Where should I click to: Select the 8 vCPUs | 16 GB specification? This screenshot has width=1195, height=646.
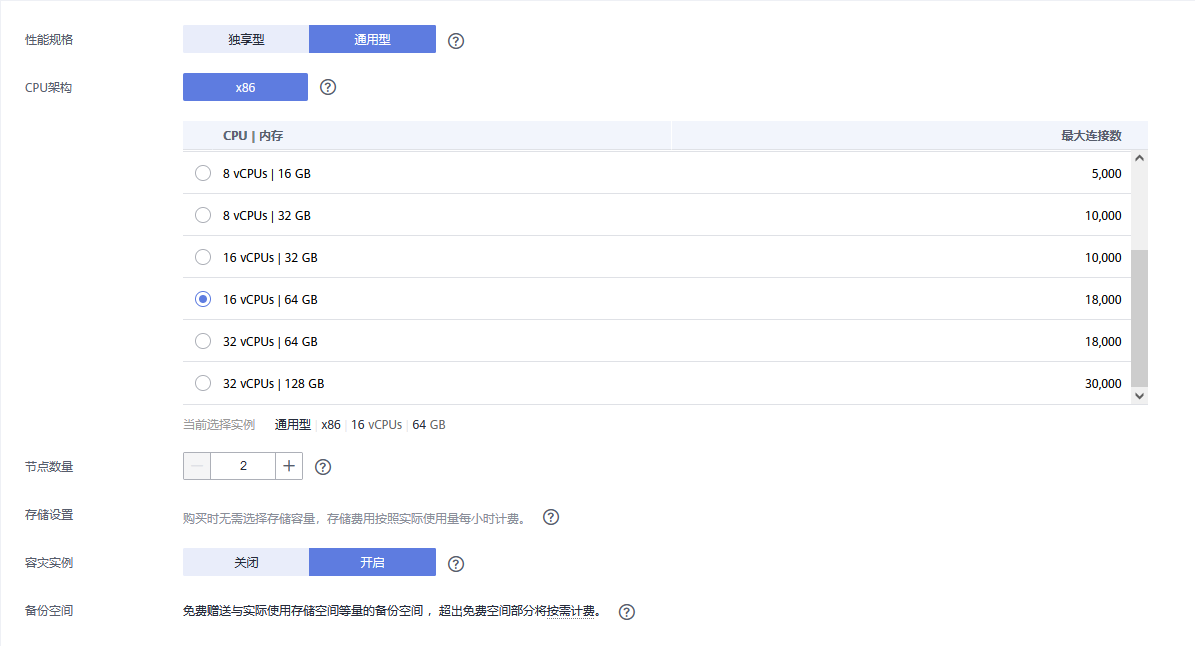(x=203, y=173)
